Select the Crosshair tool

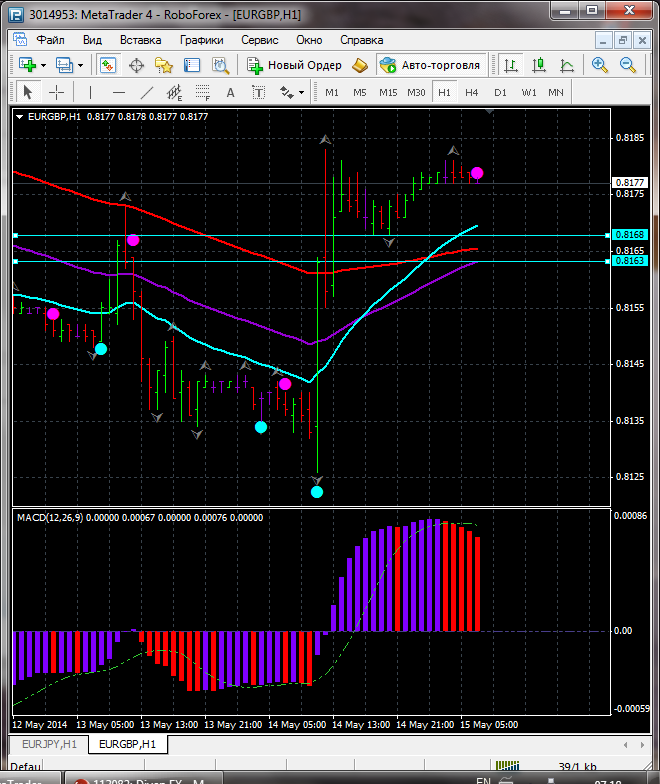[x=56, y=92]
